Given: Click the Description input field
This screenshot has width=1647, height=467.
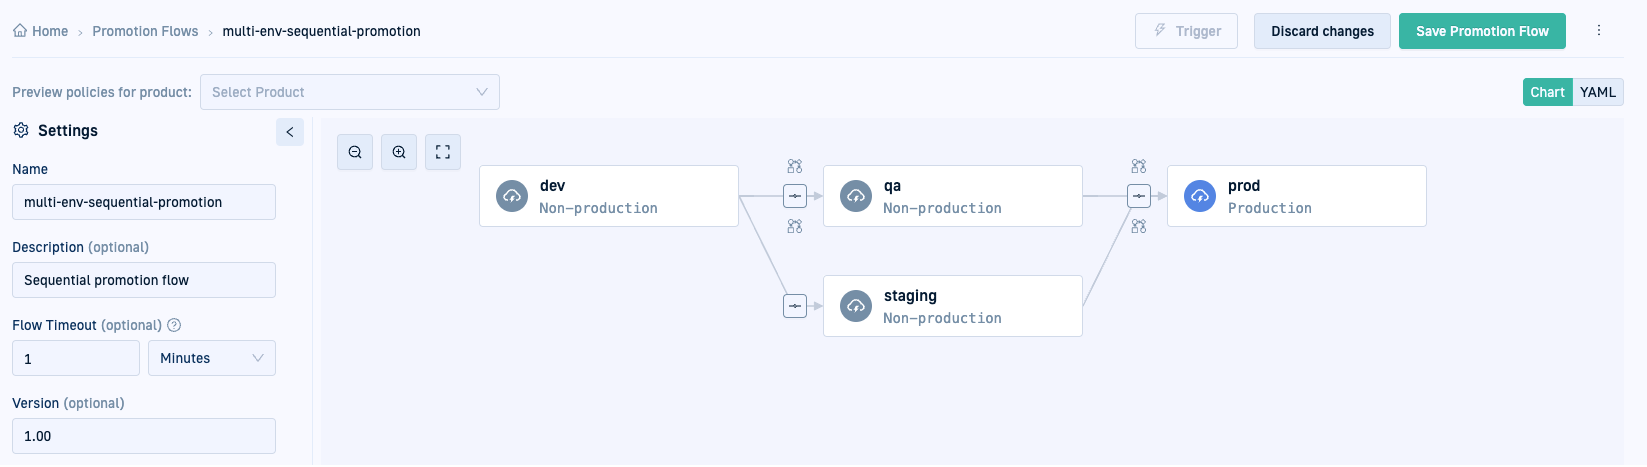Looking at the screenshot, I should [x=144, y=280].
